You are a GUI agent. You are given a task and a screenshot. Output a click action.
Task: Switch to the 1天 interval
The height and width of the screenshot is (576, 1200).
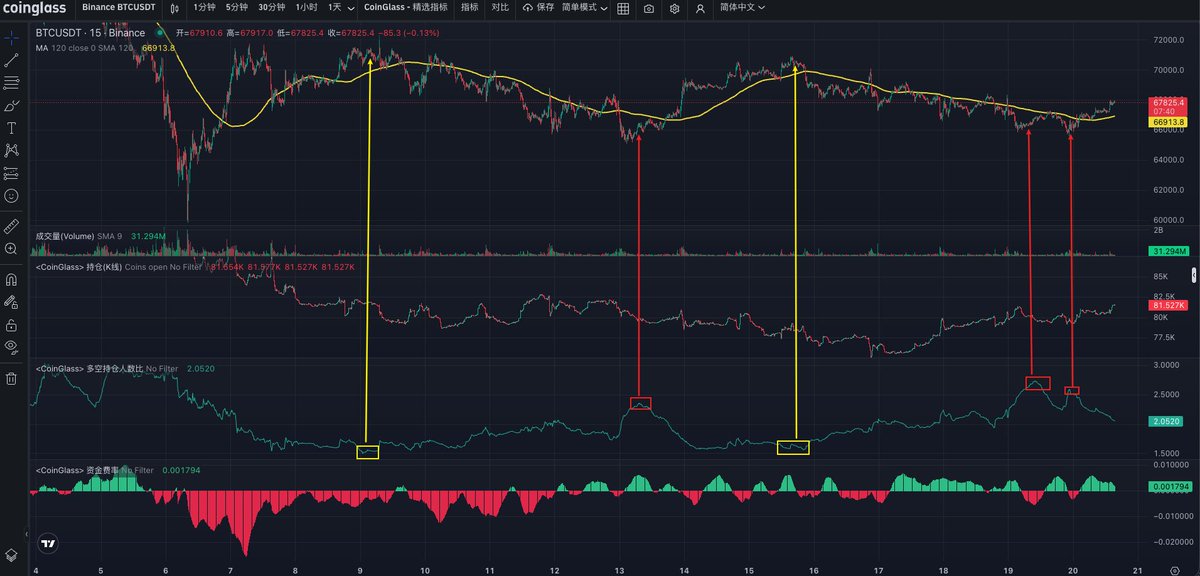[335, 8]
